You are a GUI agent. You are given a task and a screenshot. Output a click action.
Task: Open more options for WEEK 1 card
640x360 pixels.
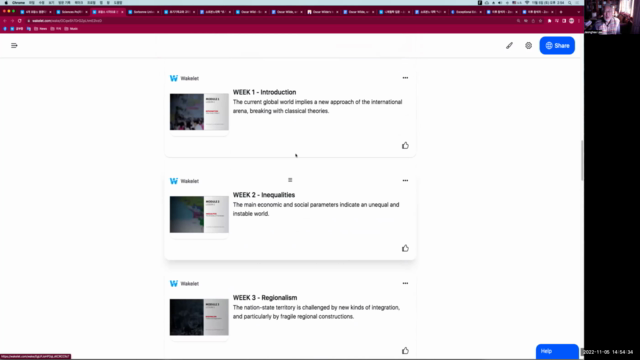coord(405,78)
